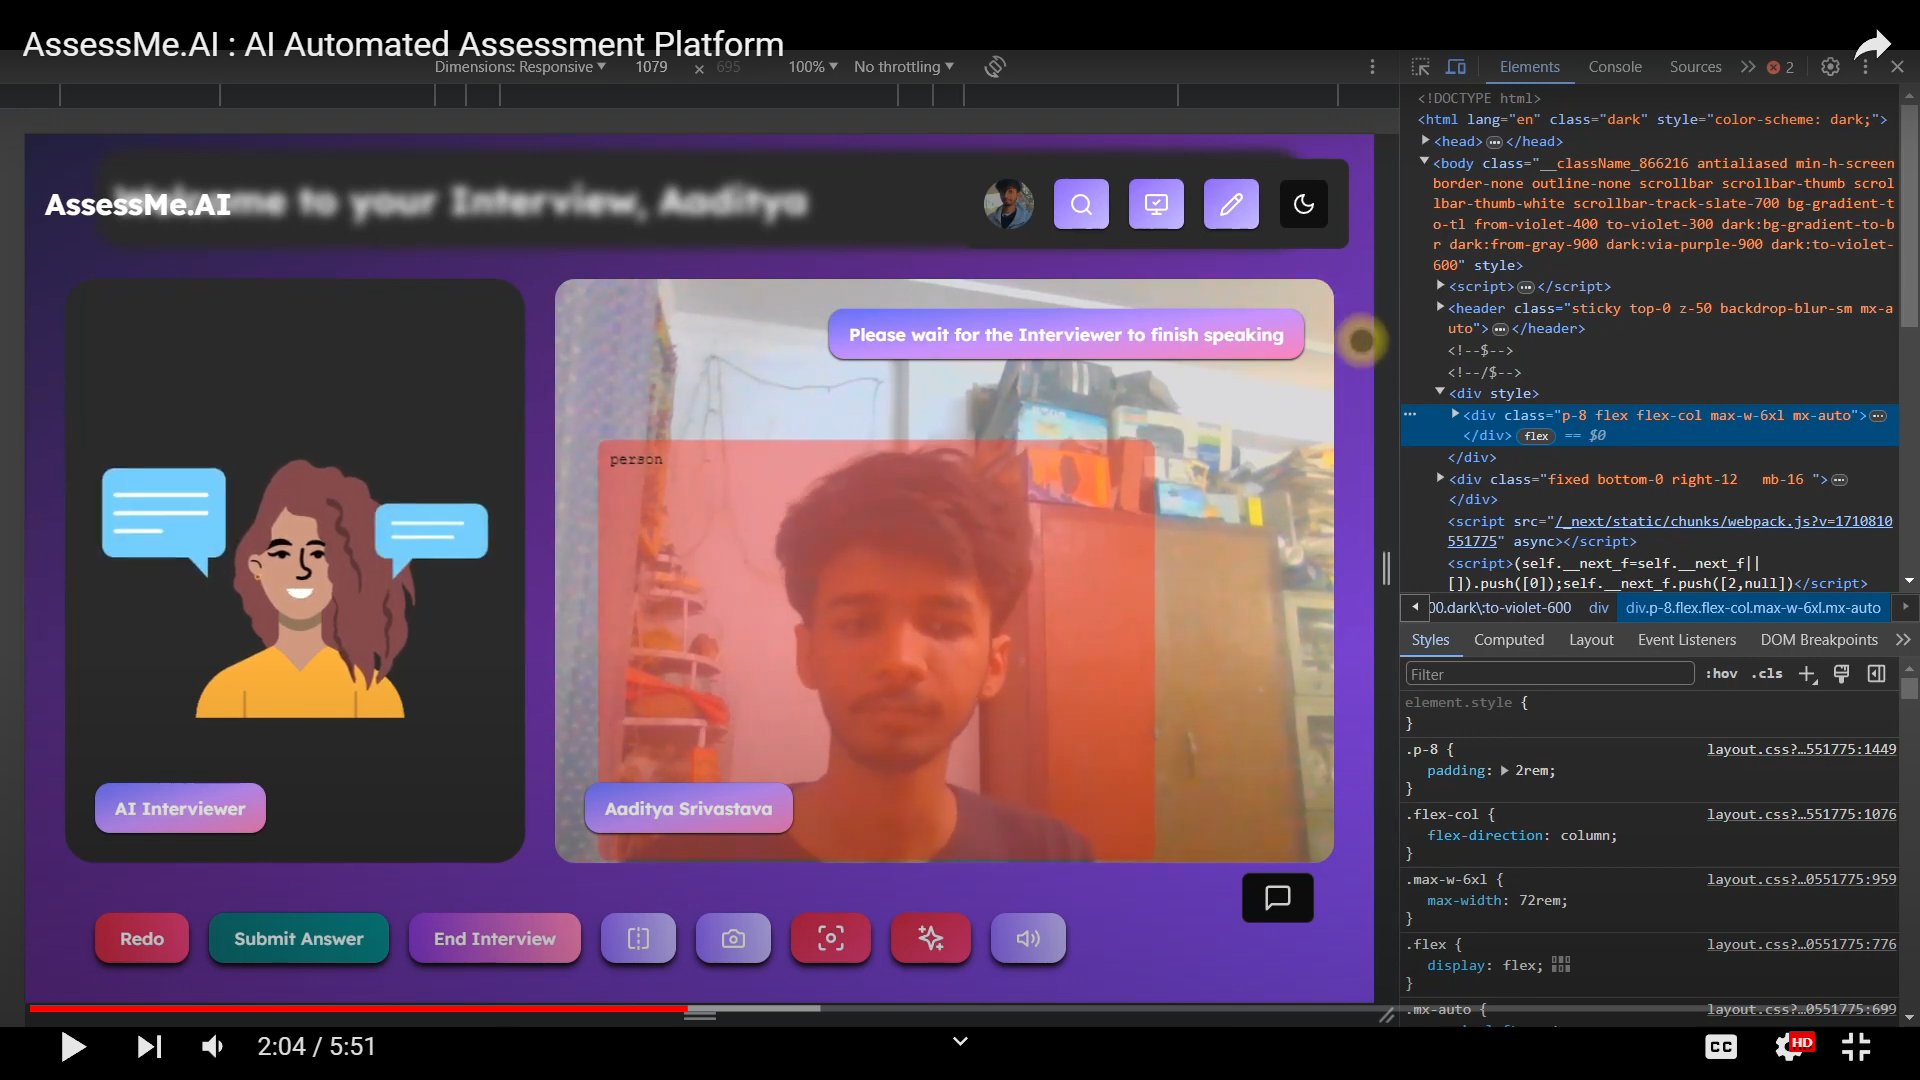This screenshot has height=1080, width=1920.
Task: Click the End Interview button
Action: 494,938
